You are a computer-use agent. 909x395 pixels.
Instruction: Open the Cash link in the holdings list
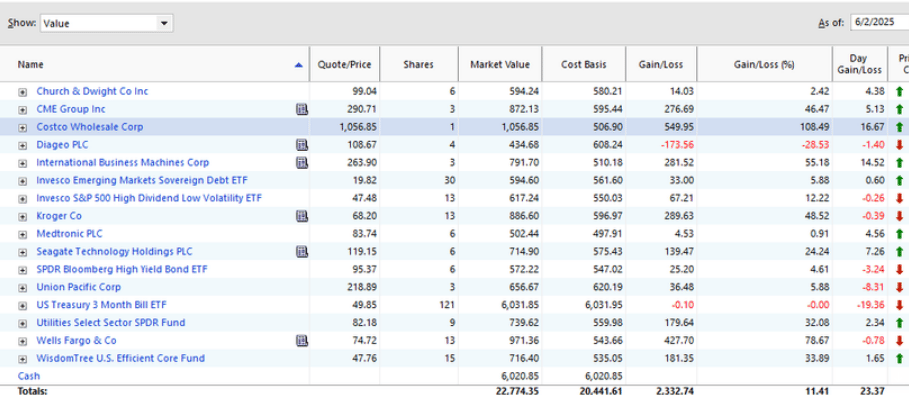pos(29,376)
